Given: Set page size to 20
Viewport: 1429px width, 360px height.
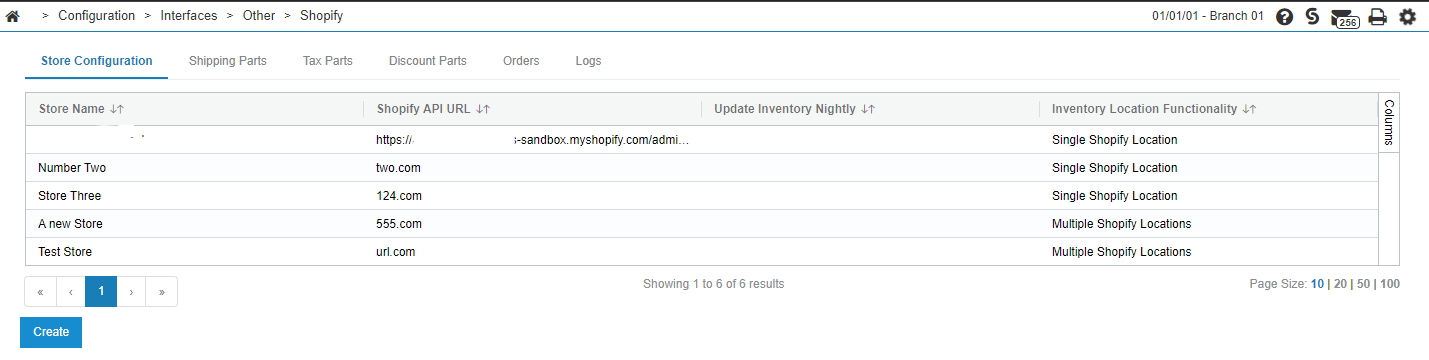Looking at the screenshot, I should pos(1341,284).
